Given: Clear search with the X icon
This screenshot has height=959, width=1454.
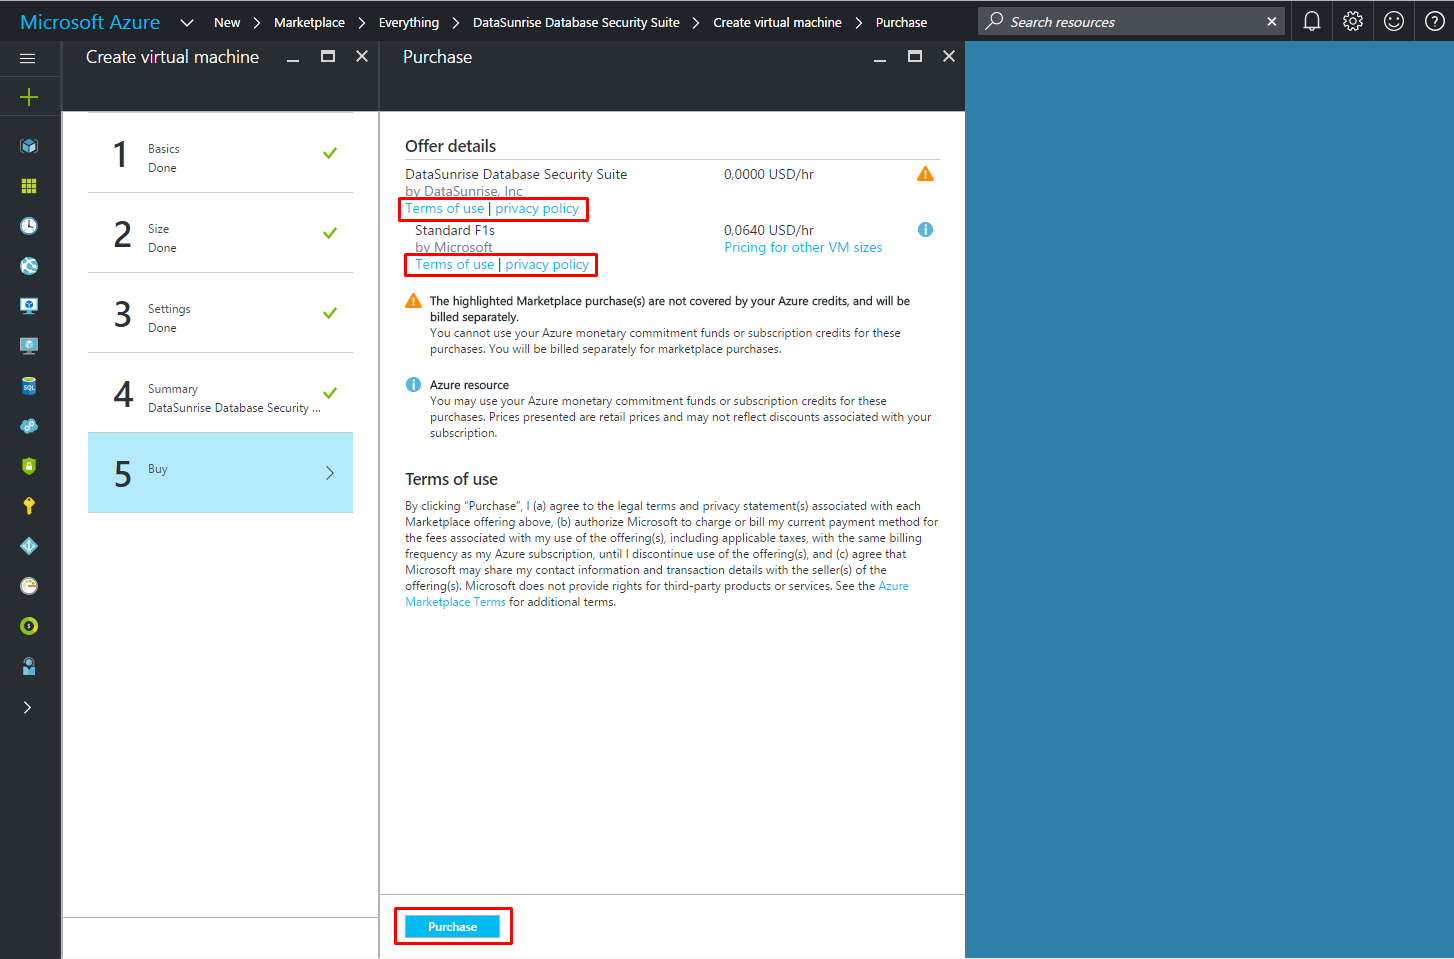Looking at the screenshot, I should [1272, 21].
